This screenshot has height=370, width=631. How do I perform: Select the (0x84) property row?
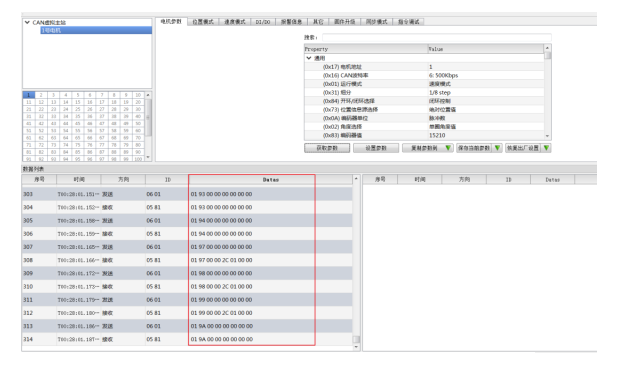point(424,101)
